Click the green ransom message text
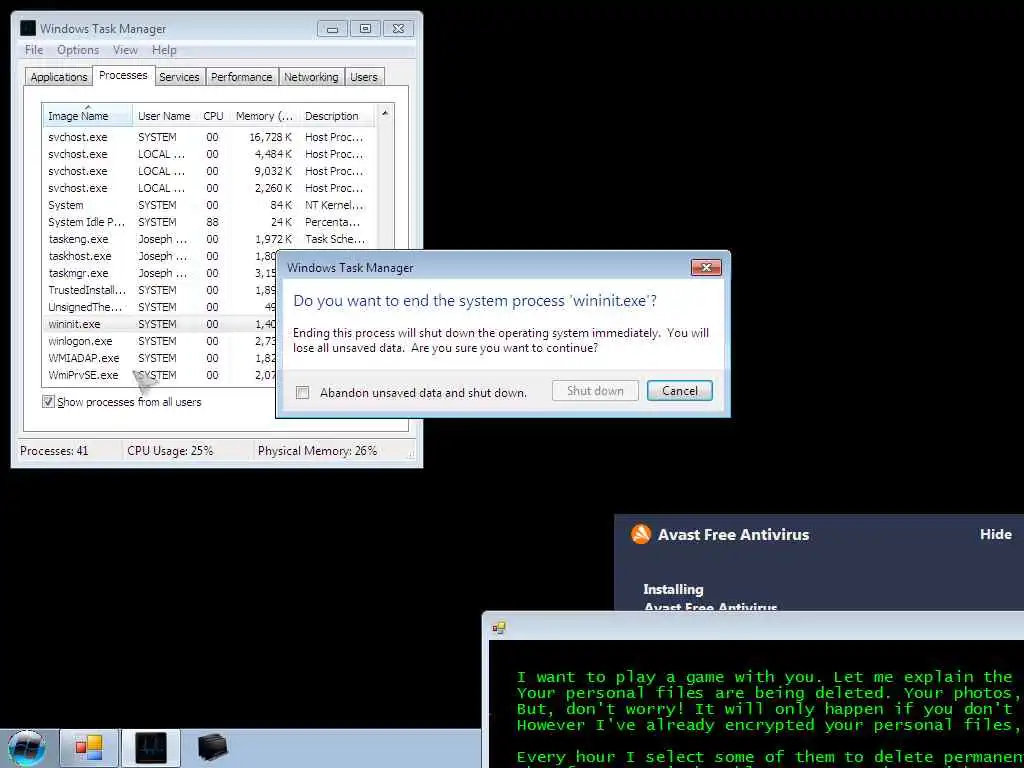Screen dimensions: 1024x768 769,717
